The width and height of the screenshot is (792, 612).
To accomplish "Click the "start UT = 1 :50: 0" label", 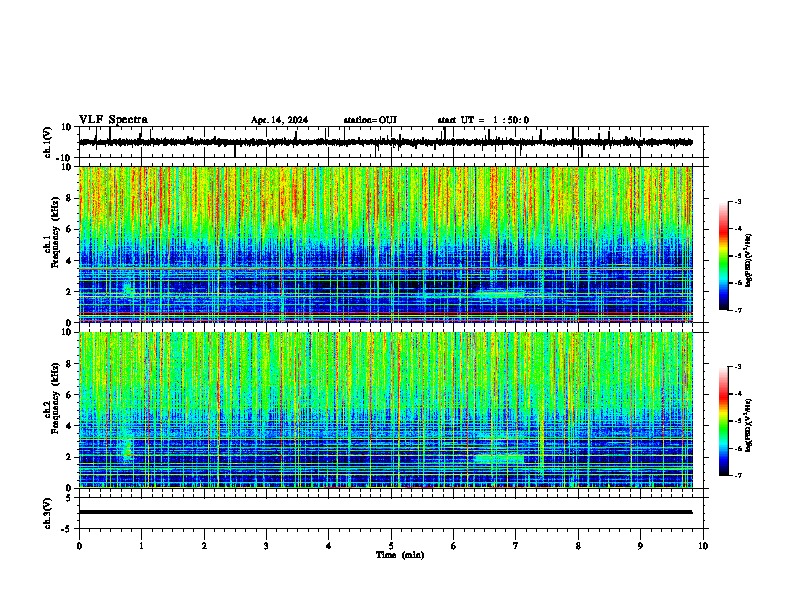I will pos(483,120).
